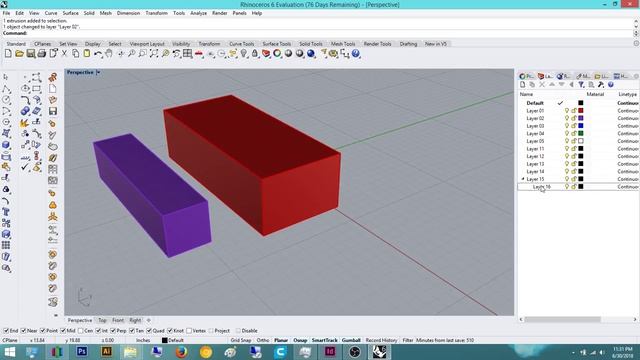This screenshot has height=360, width=640.
Task: Toggle Ortho in the status bar
Action: [x=263, y=340]
